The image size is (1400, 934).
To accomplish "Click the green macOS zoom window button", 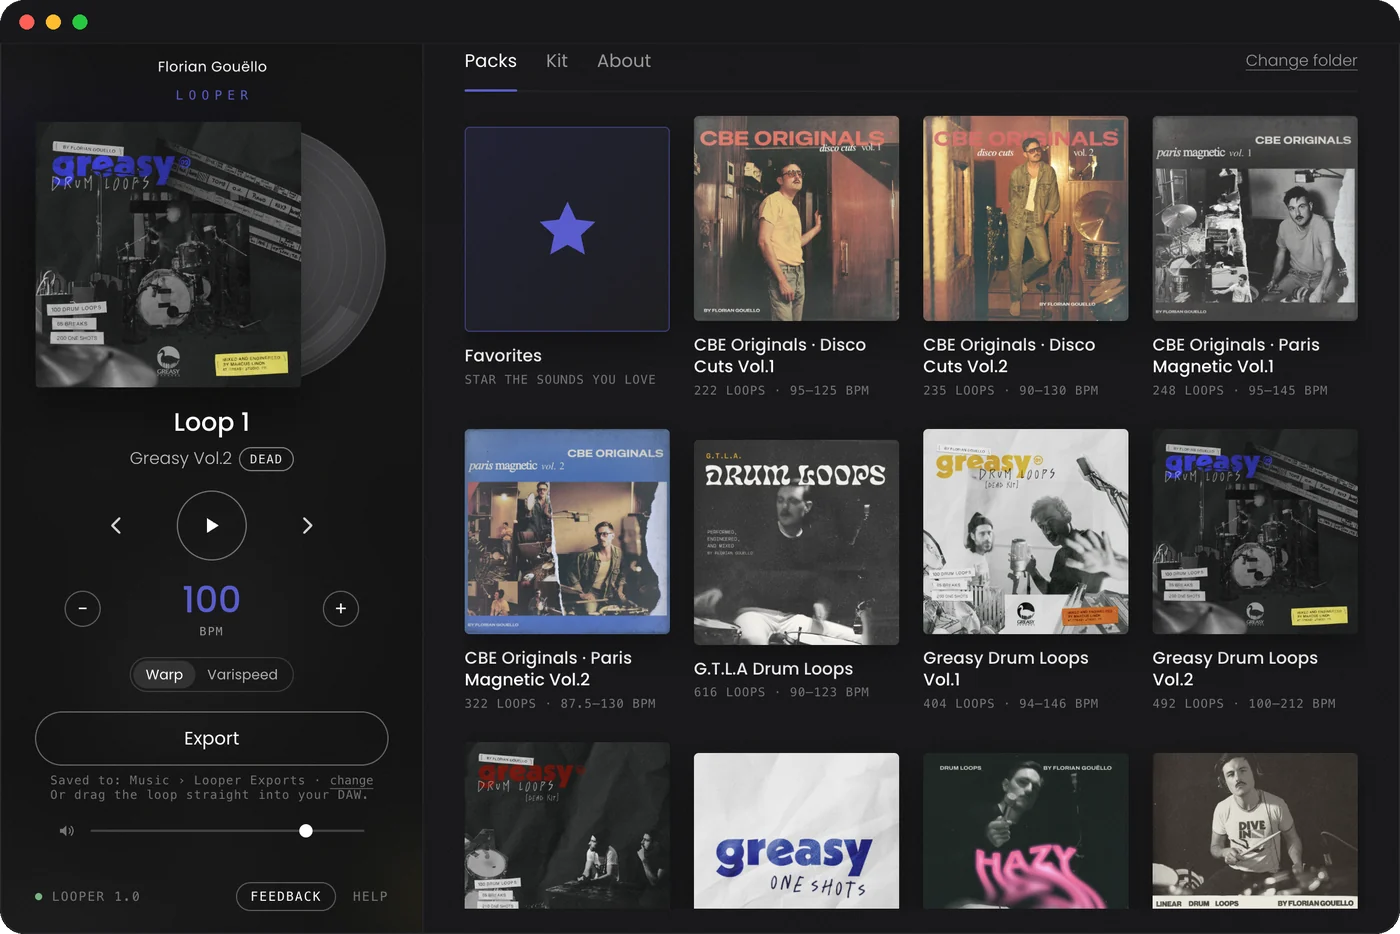I will (80, 22).
